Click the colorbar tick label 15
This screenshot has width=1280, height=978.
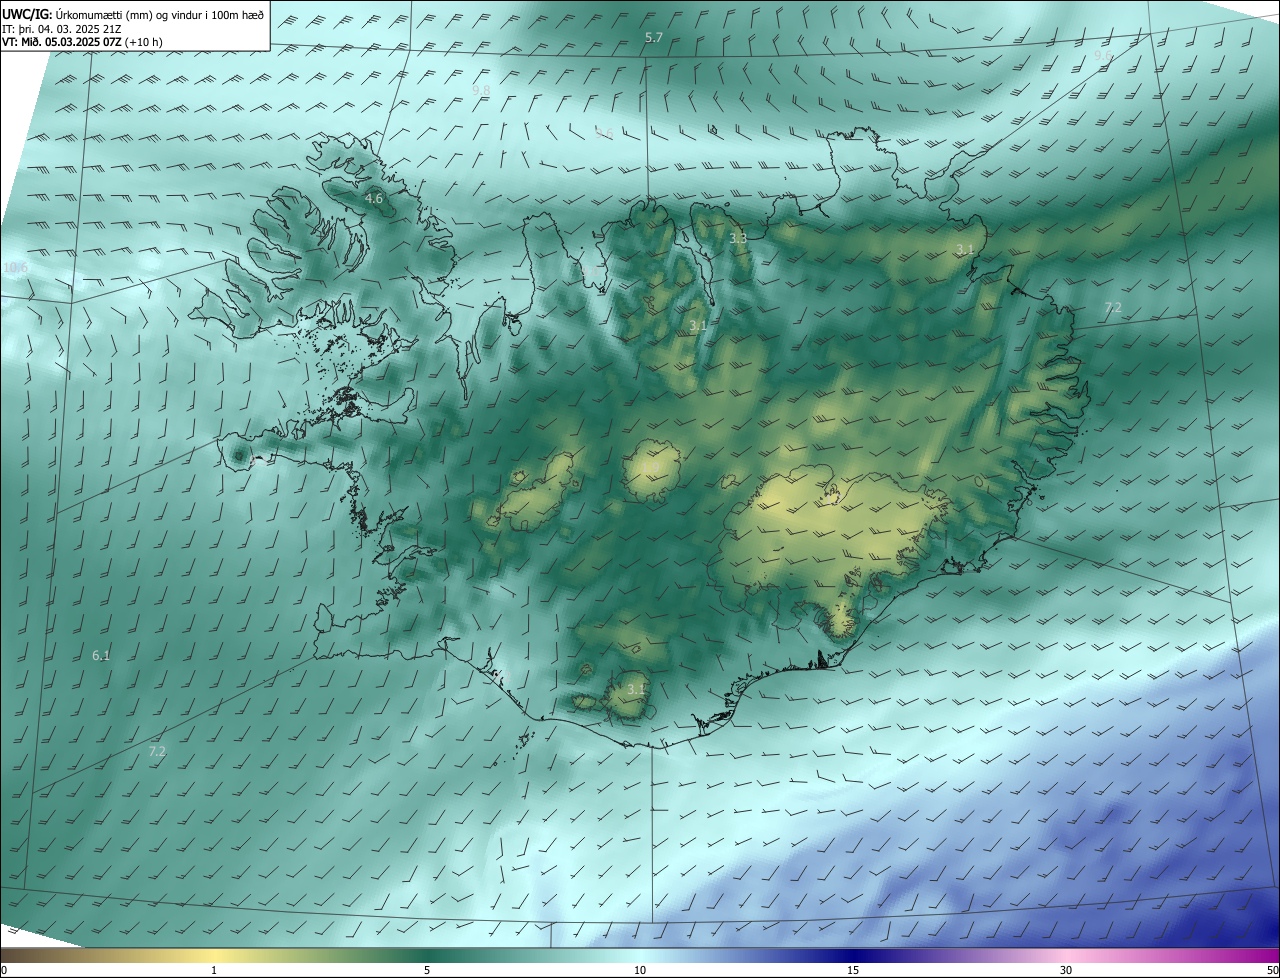pyautogui.click(x=853, y=970)
